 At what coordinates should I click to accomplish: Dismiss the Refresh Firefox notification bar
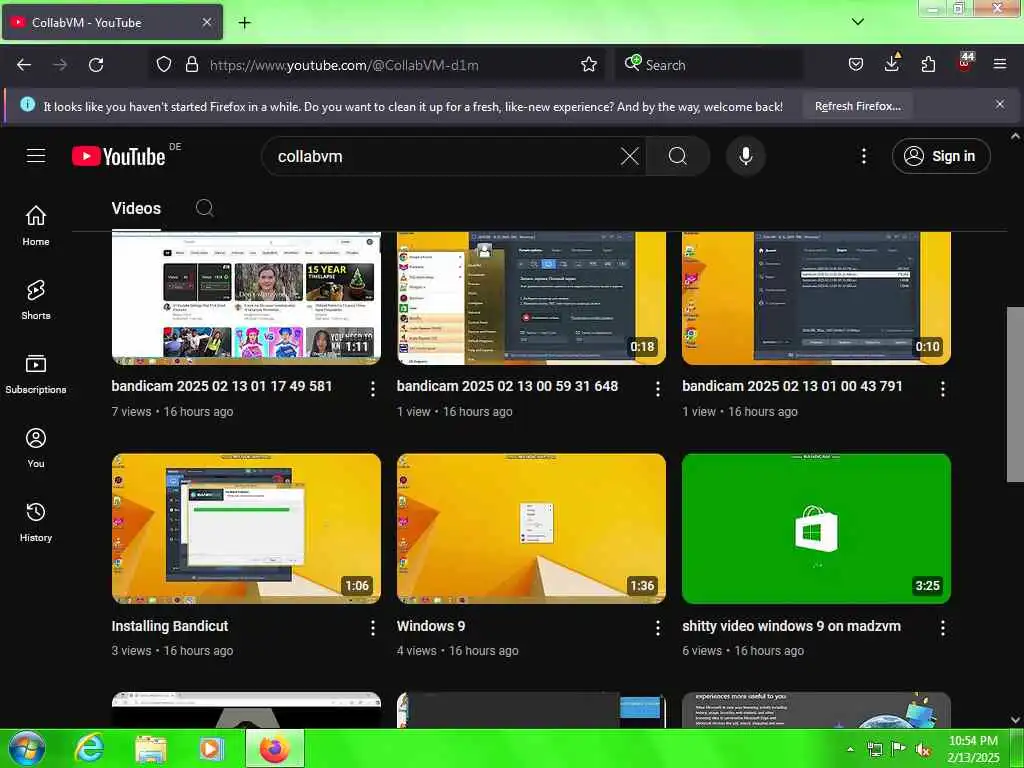999,104
